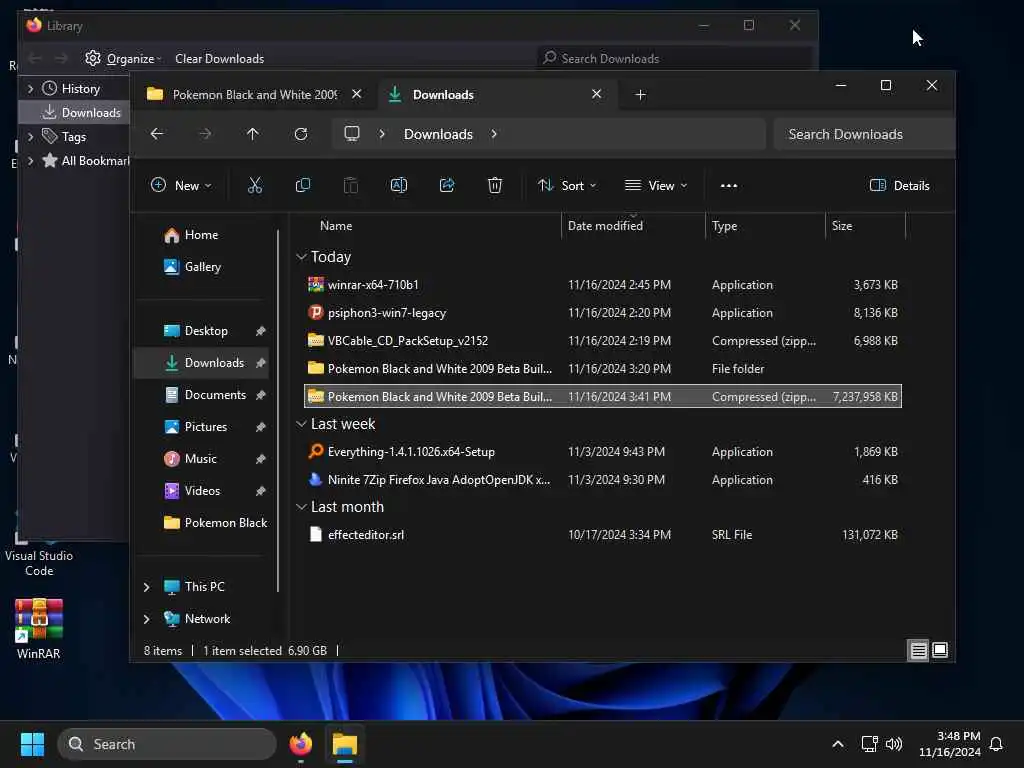Click the Copy icon in Explorer toolbar
Image resolution: width=1024 pixels, height=768 pixels.
302,185
